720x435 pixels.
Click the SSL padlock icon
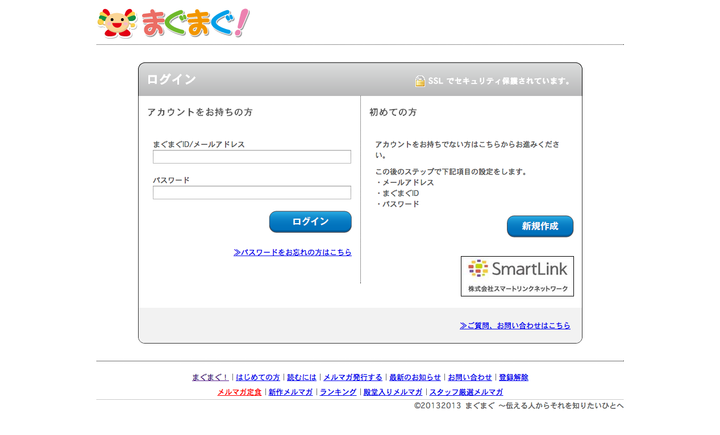420,81
